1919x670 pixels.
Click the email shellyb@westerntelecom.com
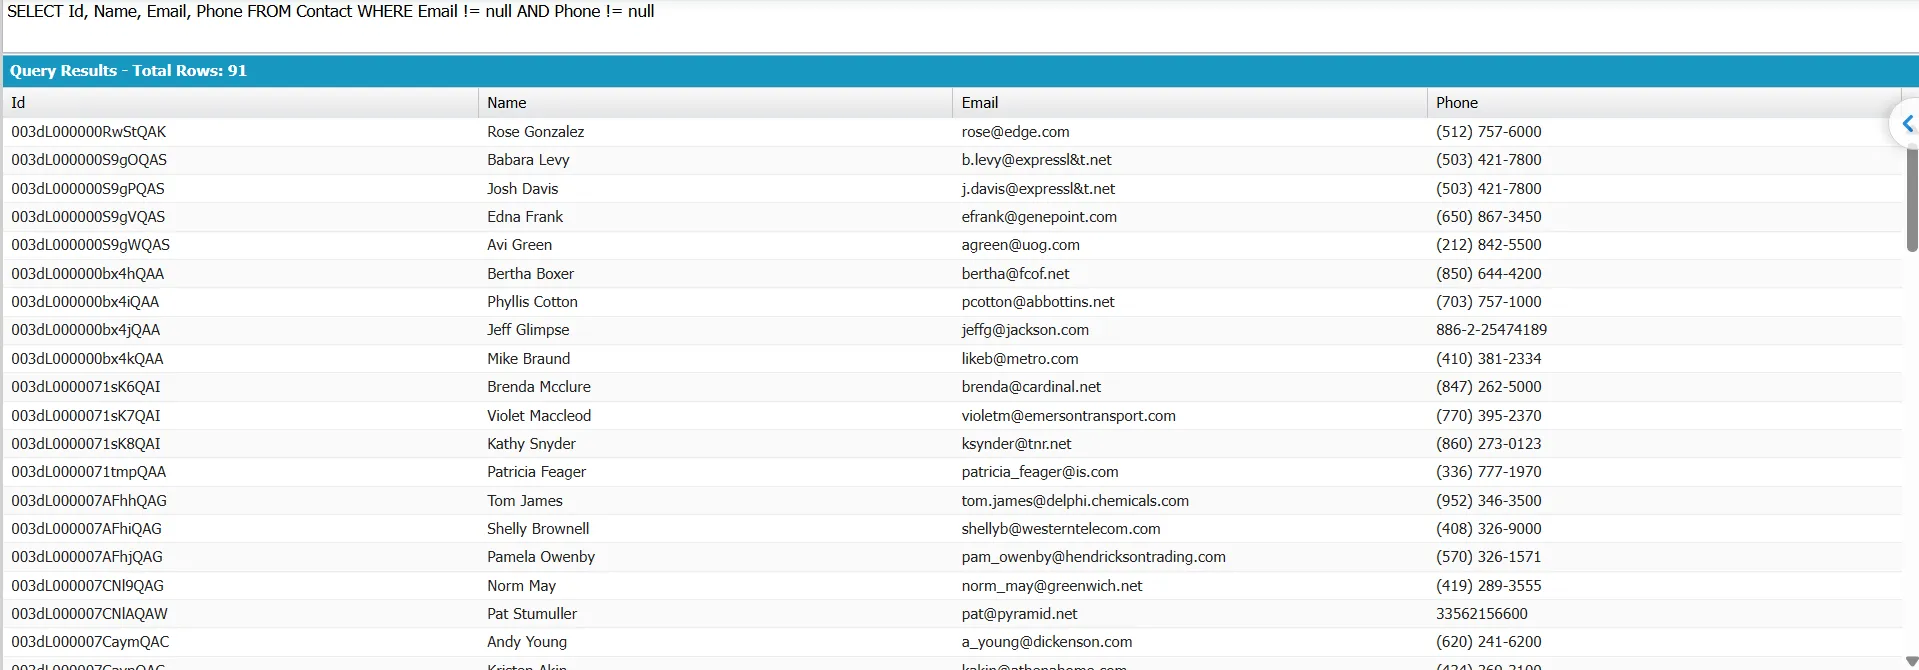tap(1061, 529)
